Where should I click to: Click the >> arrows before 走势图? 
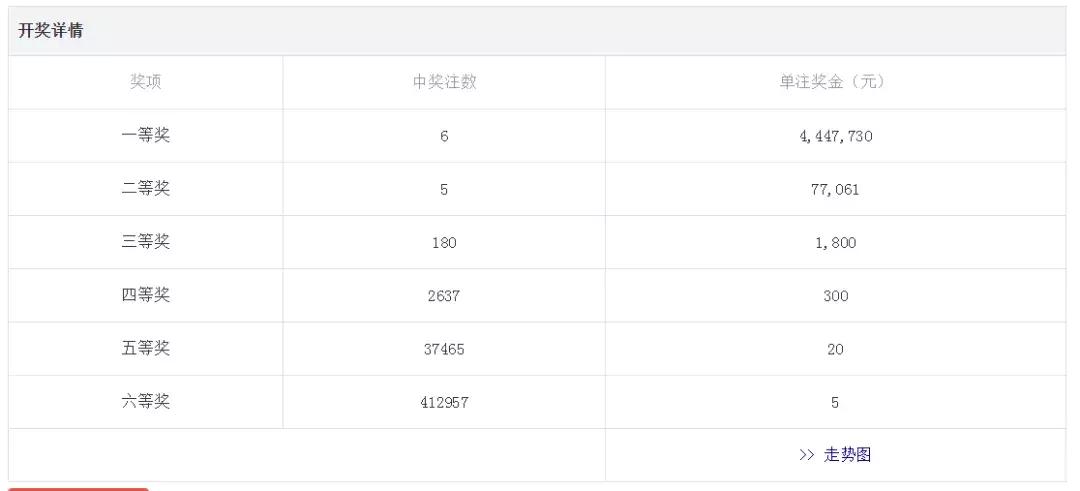(x=807, y=455)
